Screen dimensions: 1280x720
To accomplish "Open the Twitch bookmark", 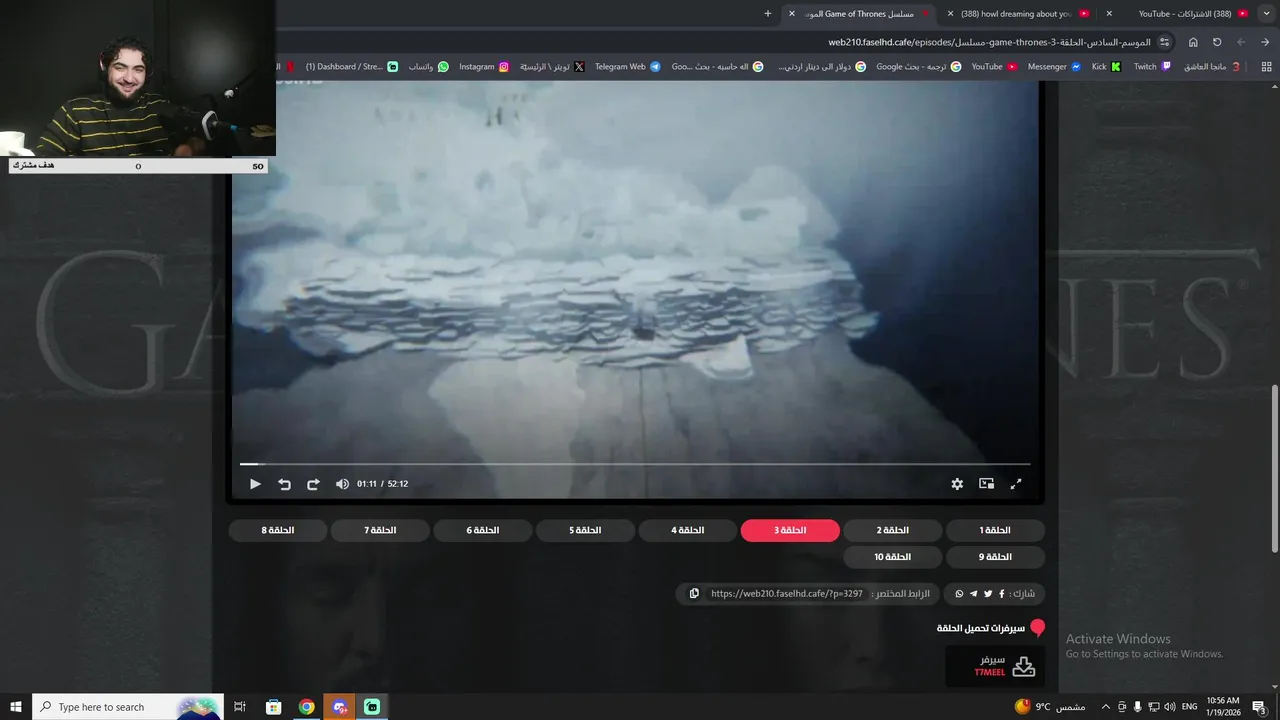I will coord(1152,67).
